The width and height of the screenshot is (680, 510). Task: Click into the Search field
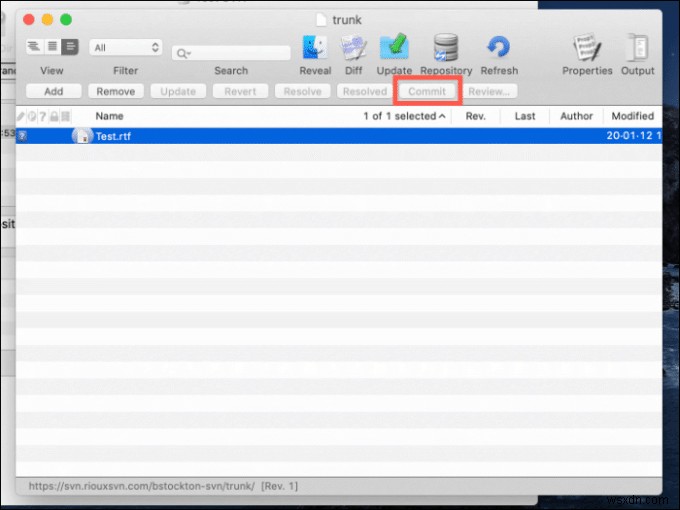[x=231, y=53]
